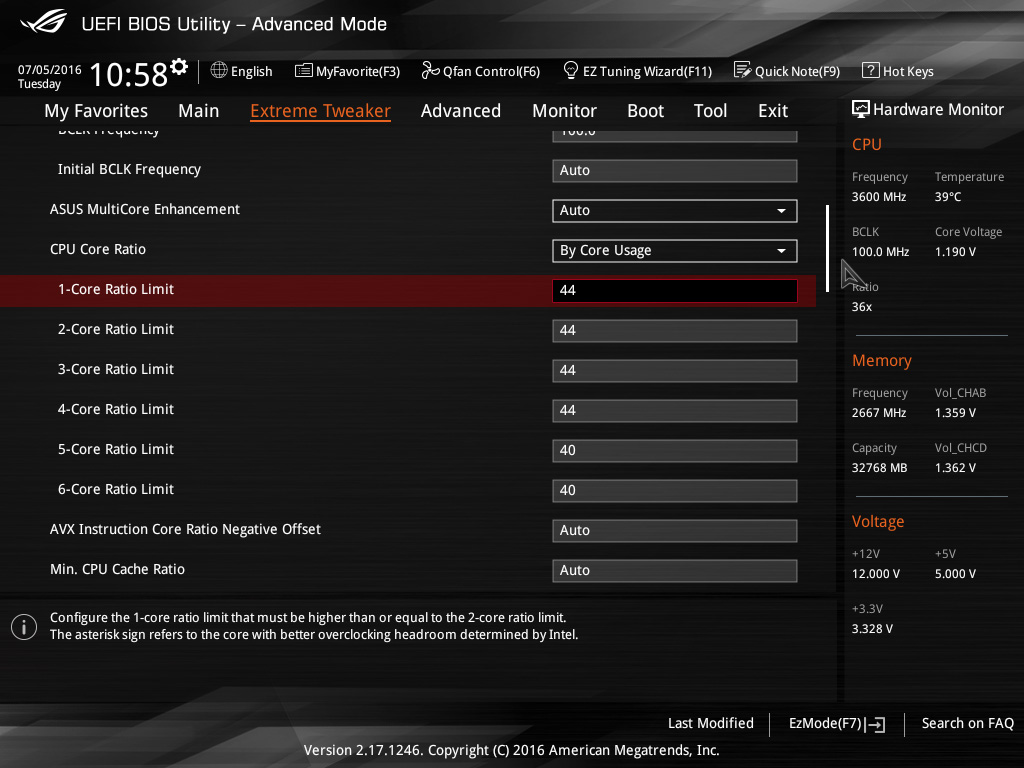Select the 1-Core Ratio Limit label

coord(116,289)
